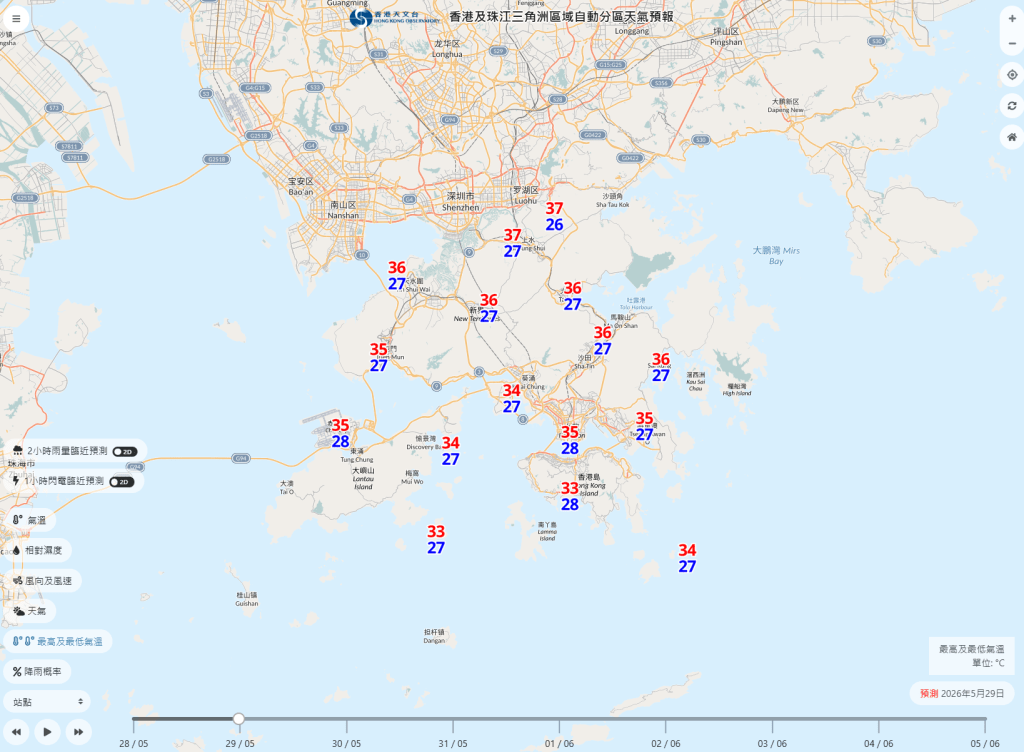The image size is (1024, 752).
Task: Jump to 31 / 05 on timeline
Action: (x=453, y=744)
